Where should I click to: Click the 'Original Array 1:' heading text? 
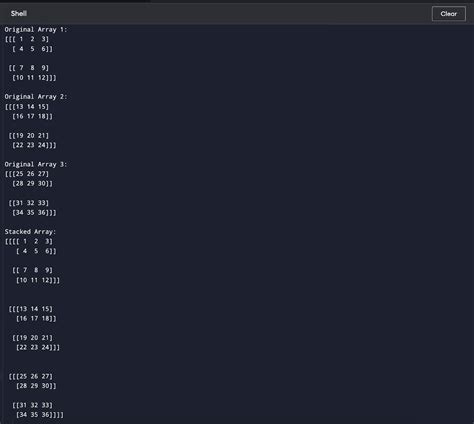36,29
